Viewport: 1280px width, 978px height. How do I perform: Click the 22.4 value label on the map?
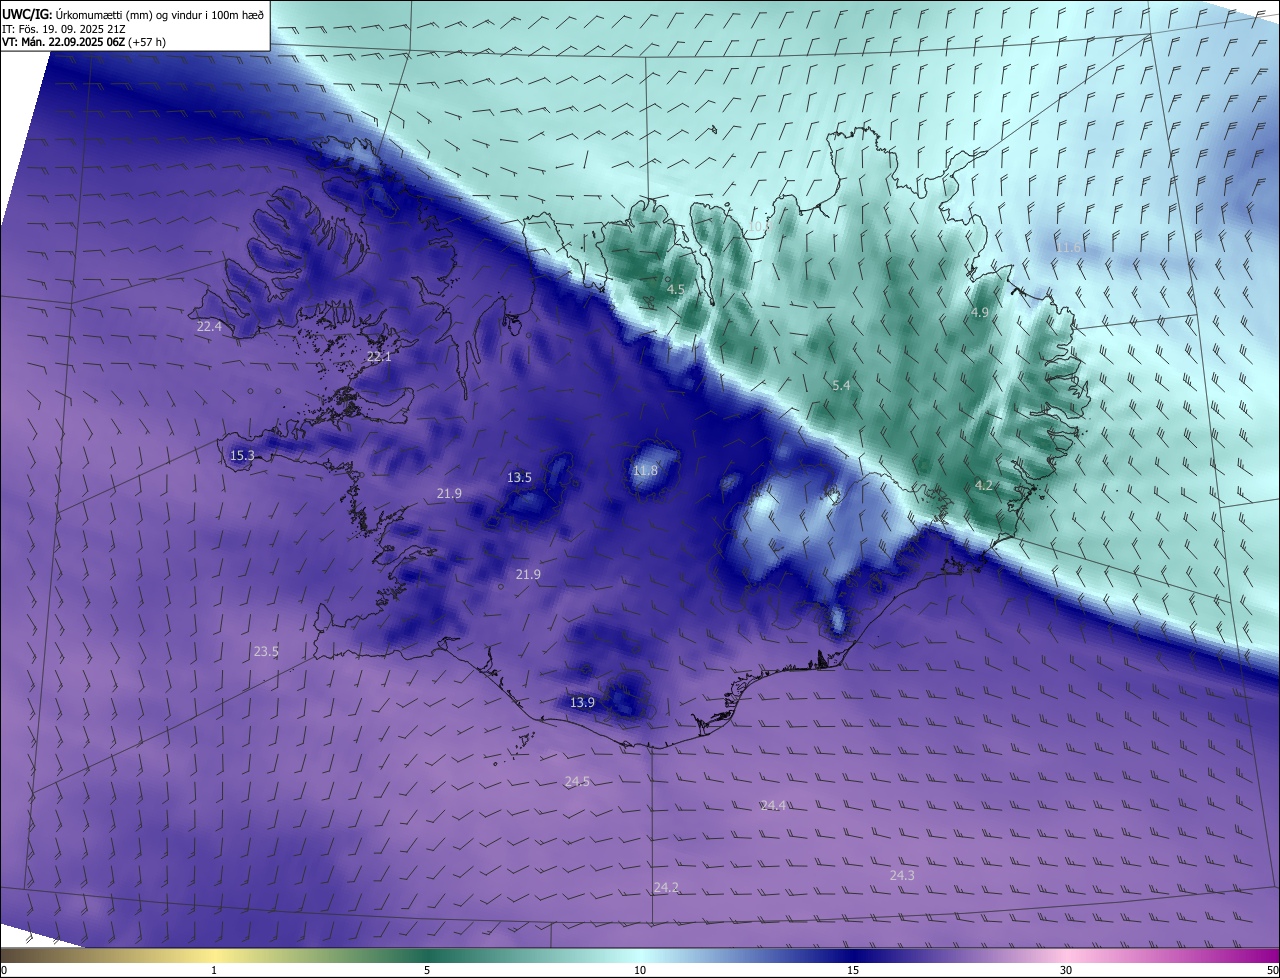[209, 326]
